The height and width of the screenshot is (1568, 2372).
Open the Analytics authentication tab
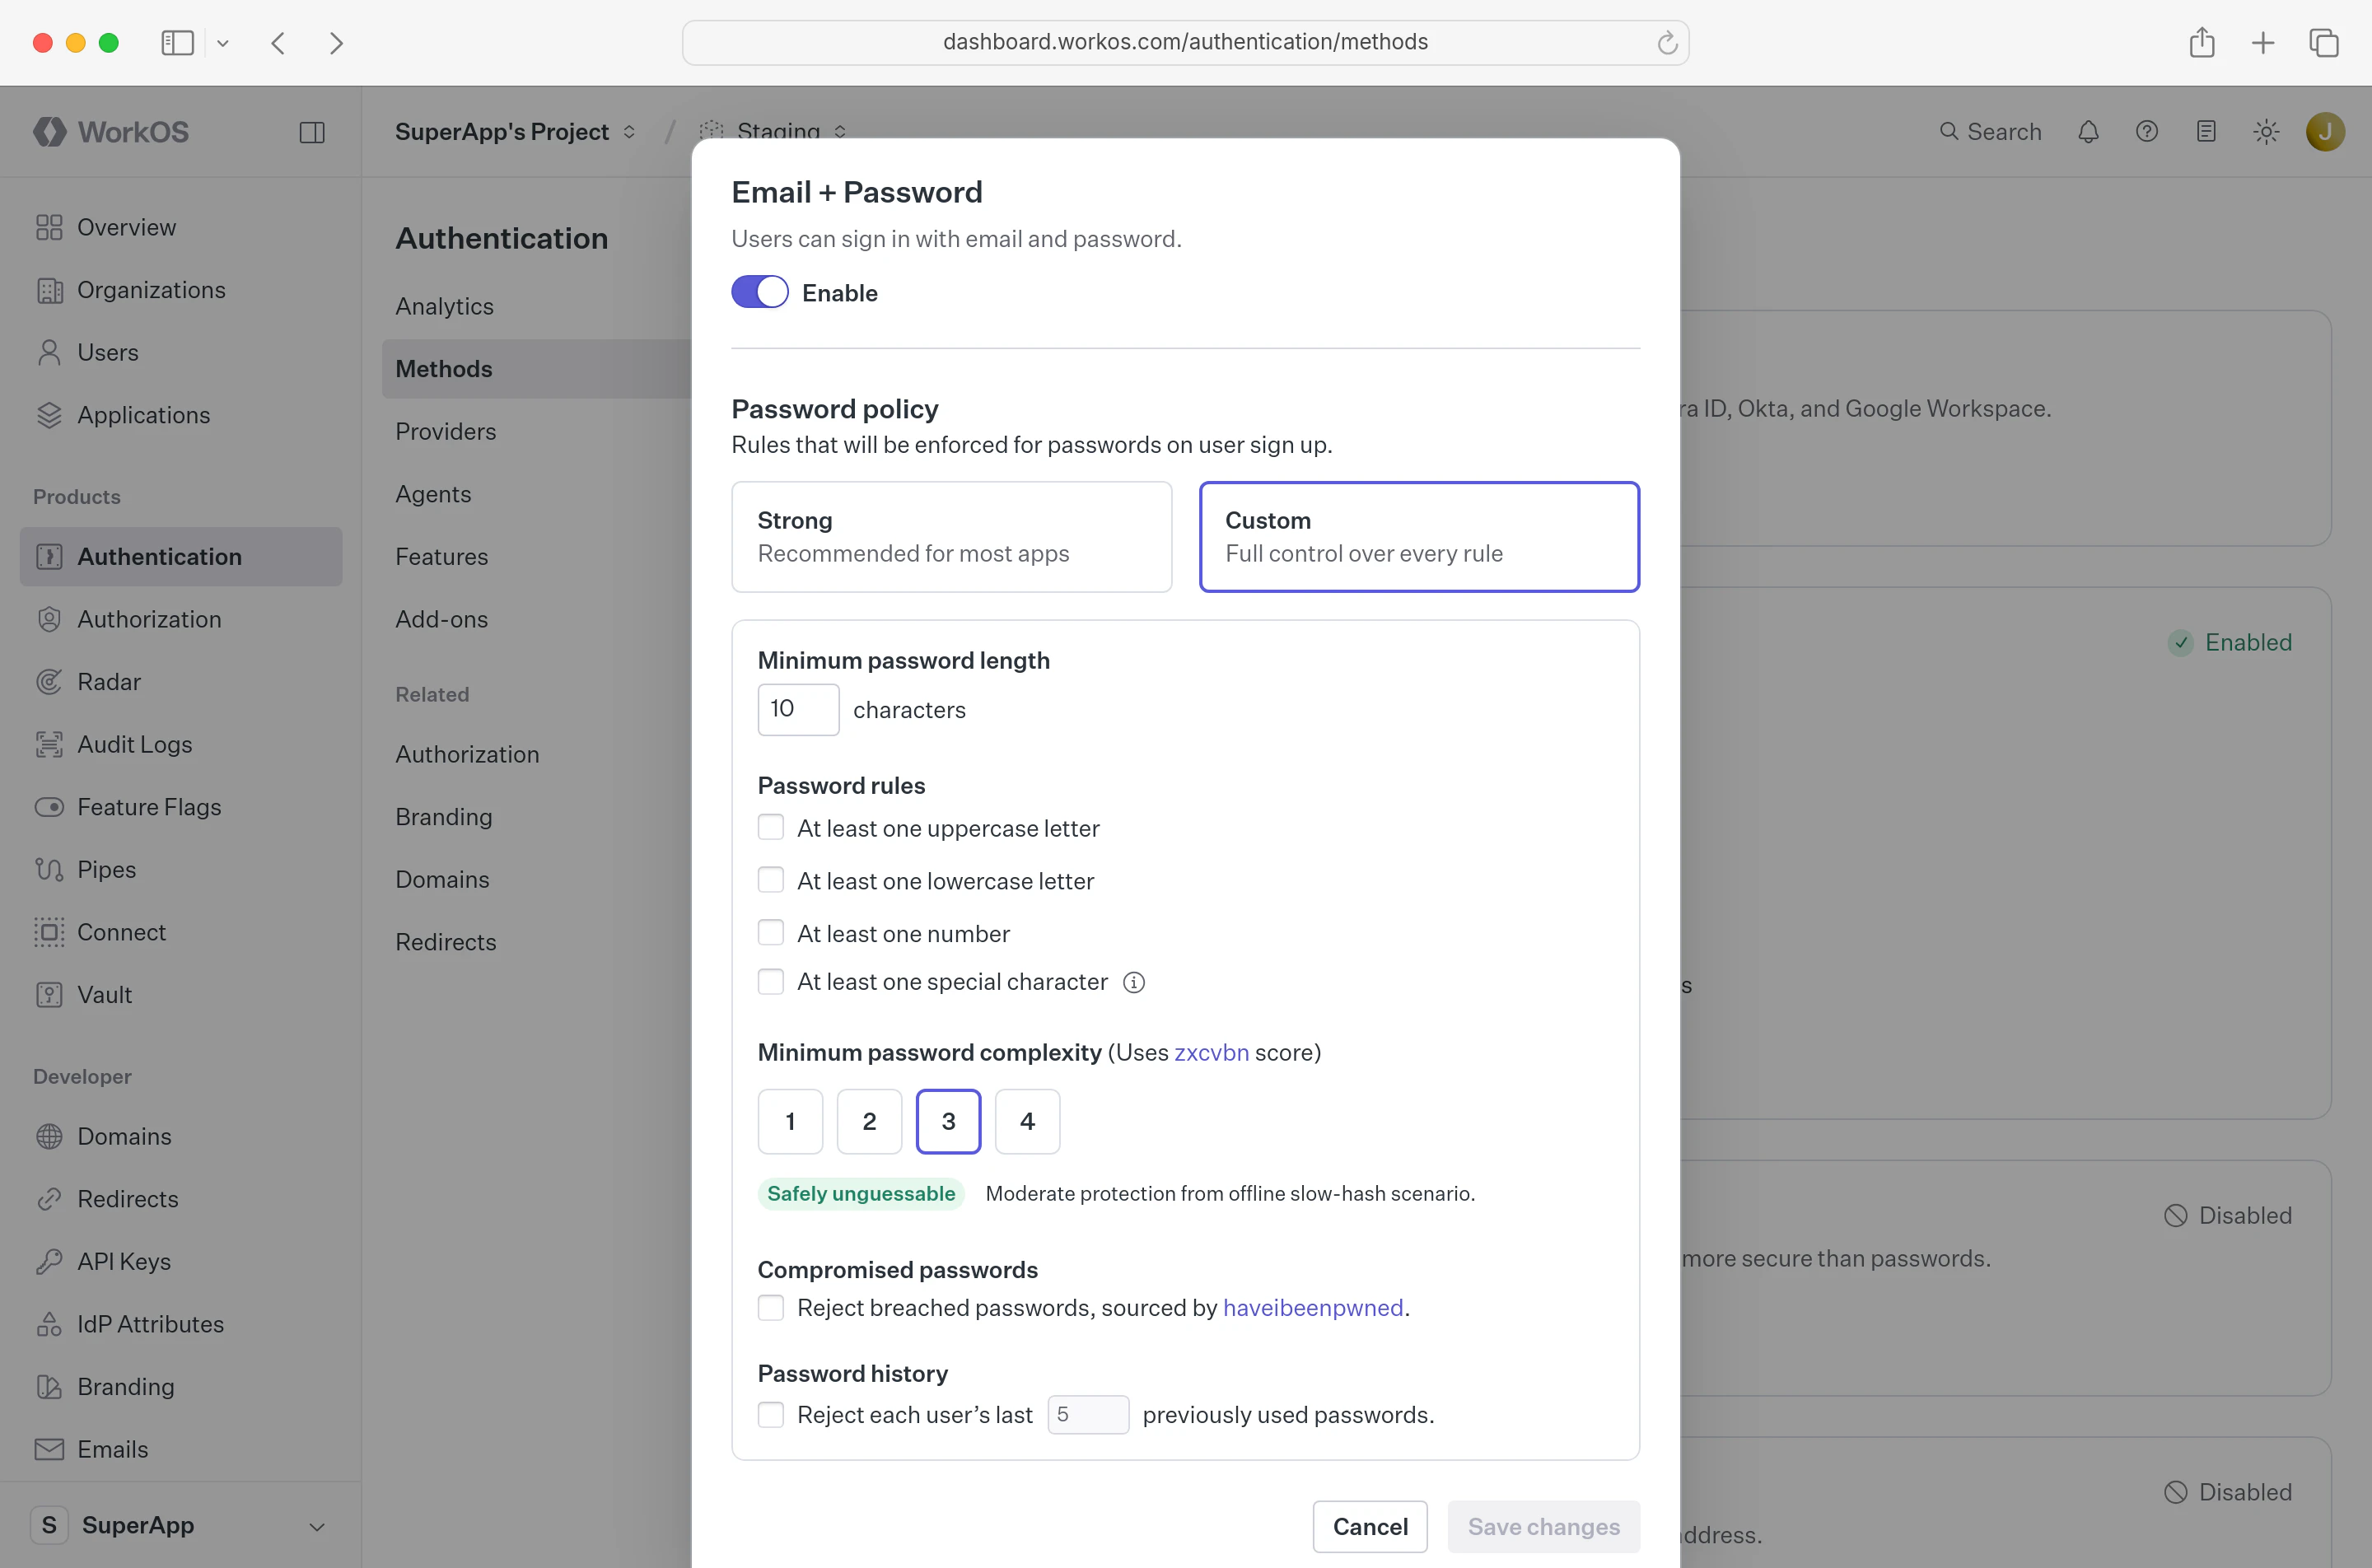444,306
